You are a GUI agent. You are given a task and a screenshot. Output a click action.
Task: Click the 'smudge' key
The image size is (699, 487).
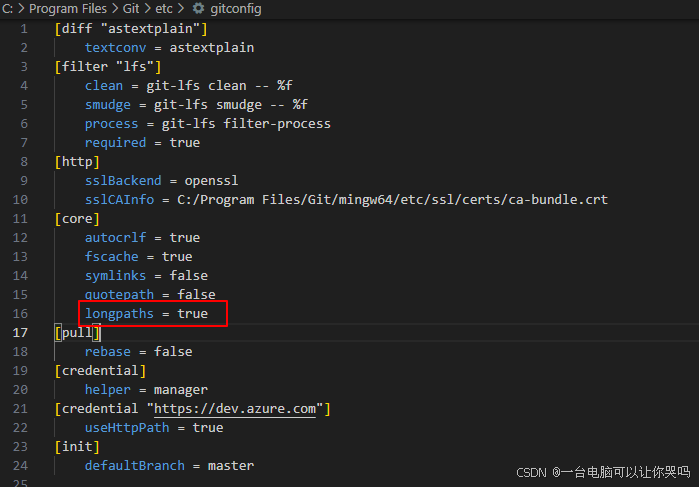[108, 105]
